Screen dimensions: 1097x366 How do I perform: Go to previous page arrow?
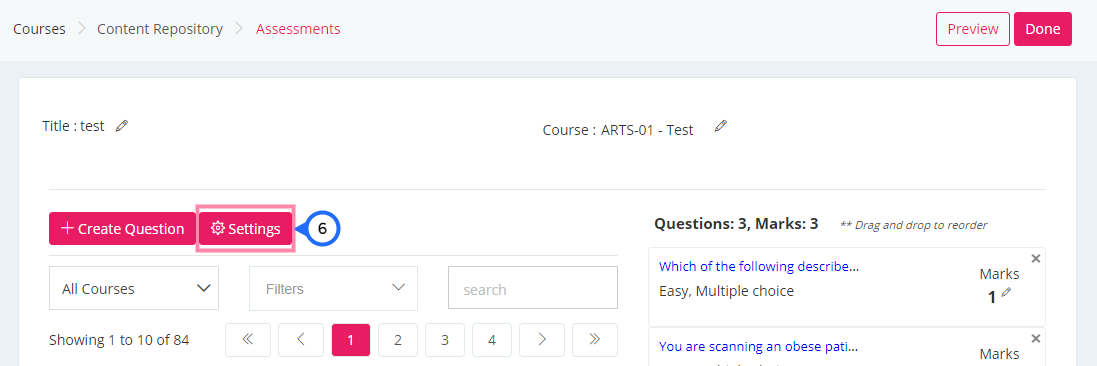point(301,340)
